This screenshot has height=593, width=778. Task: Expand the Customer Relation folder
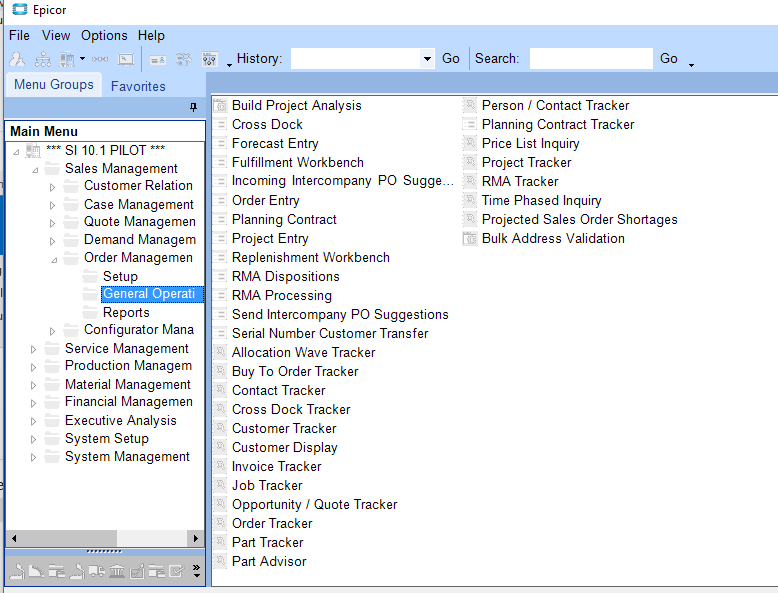53,187
